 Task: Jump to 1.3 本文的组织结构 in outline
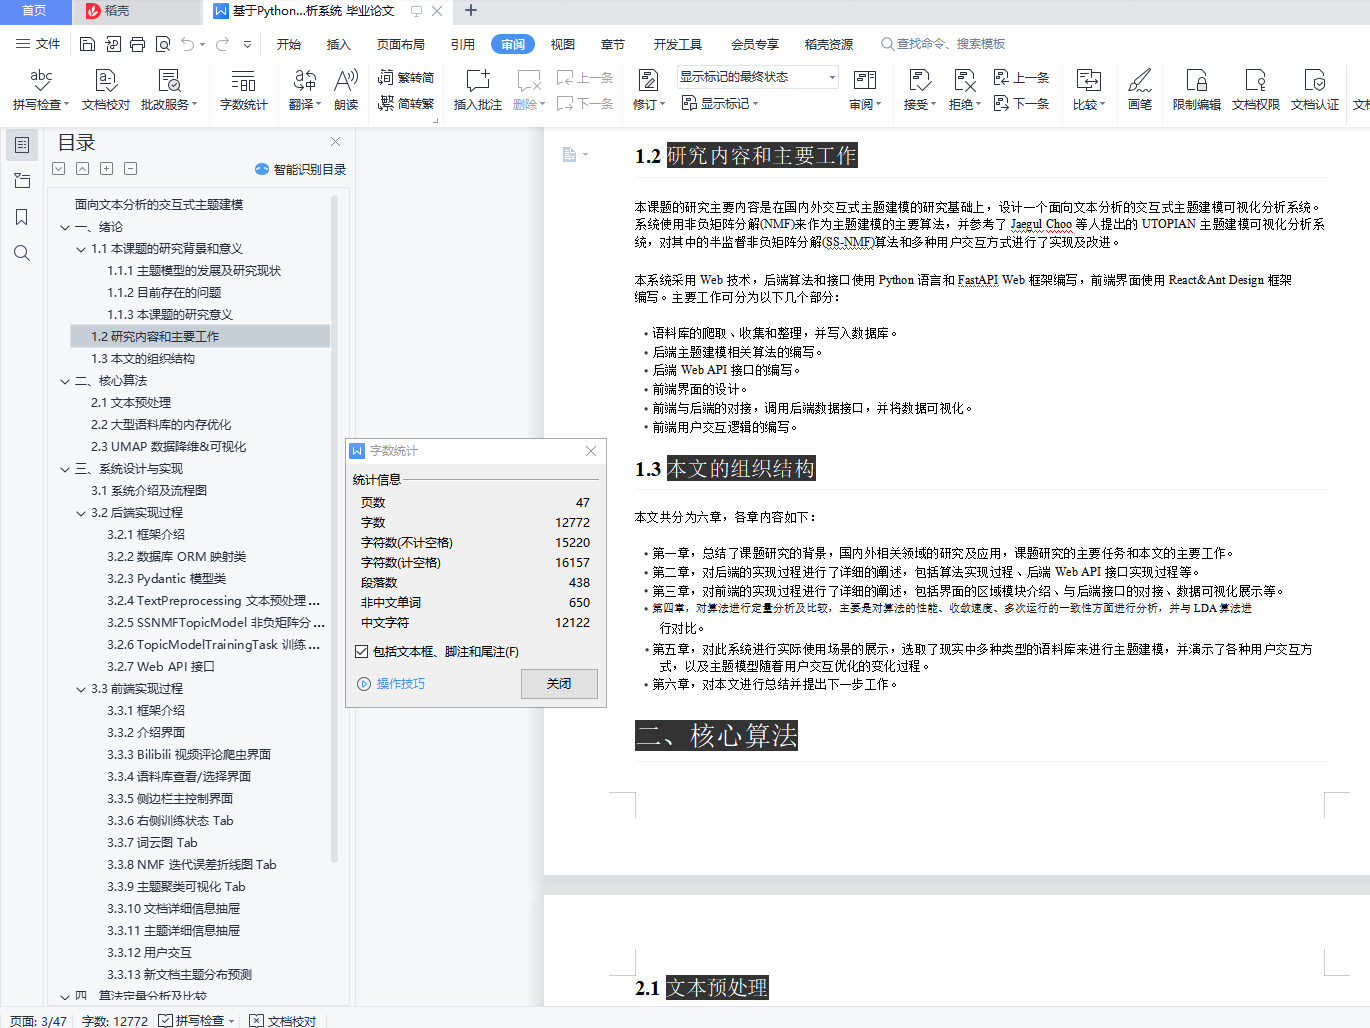click(143, 359)
